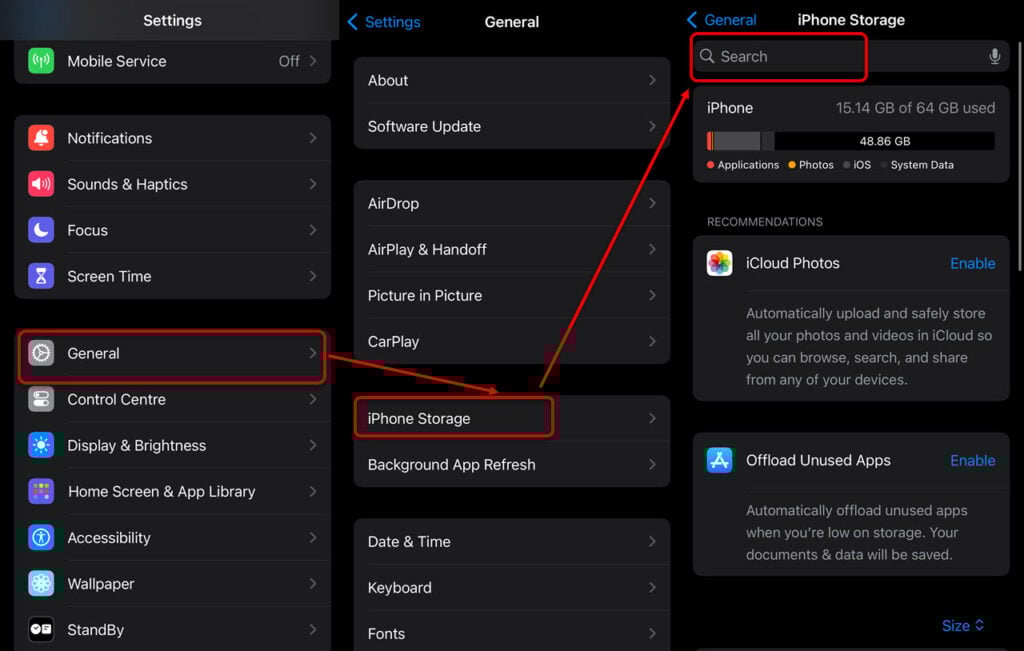Tap the Offload Unused Apps App Store icon
This screenshot has height=651, width=1024.
720,460
